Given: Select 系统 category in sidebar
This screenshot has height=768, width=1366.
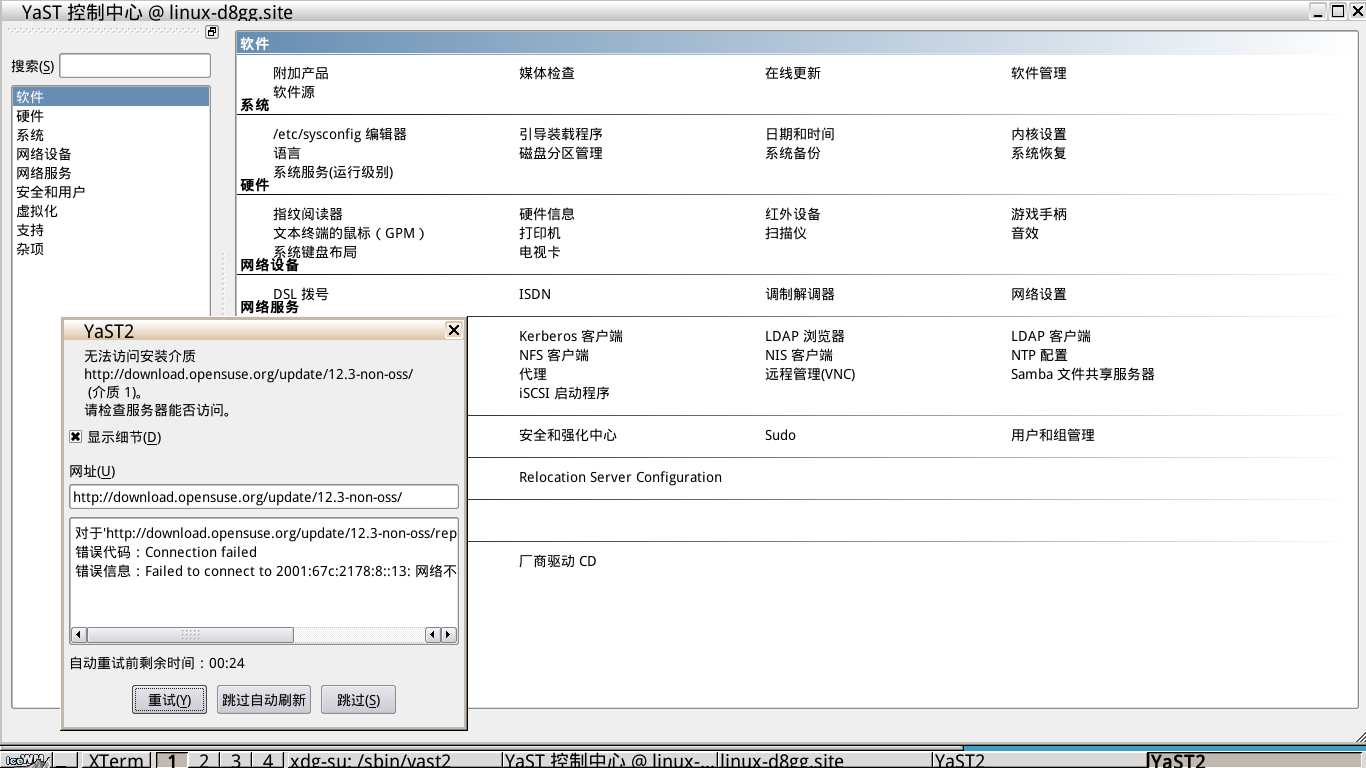Looking at the screenshot, I should click(x=111, y=135).
